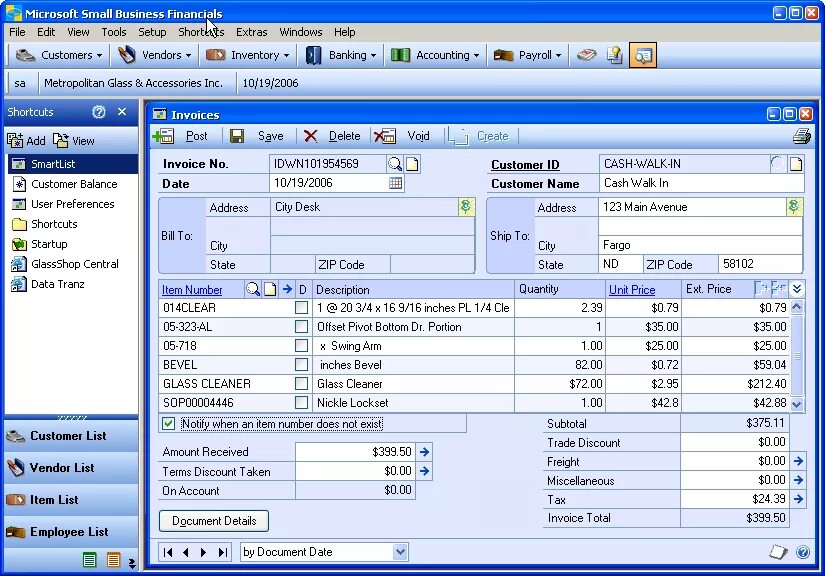Go to first record navigation button
Screen dimensions: 825x576
point(168,552)
